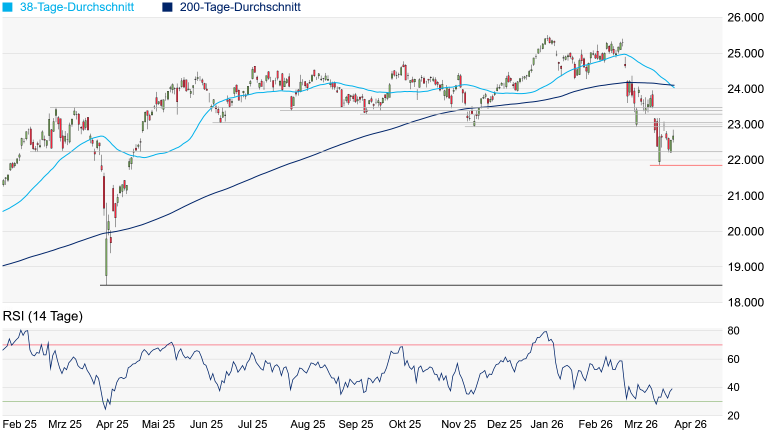The image size is (765, 430).
Task: Click the RSI axis value 80
Action: click(x=733, y=331)
